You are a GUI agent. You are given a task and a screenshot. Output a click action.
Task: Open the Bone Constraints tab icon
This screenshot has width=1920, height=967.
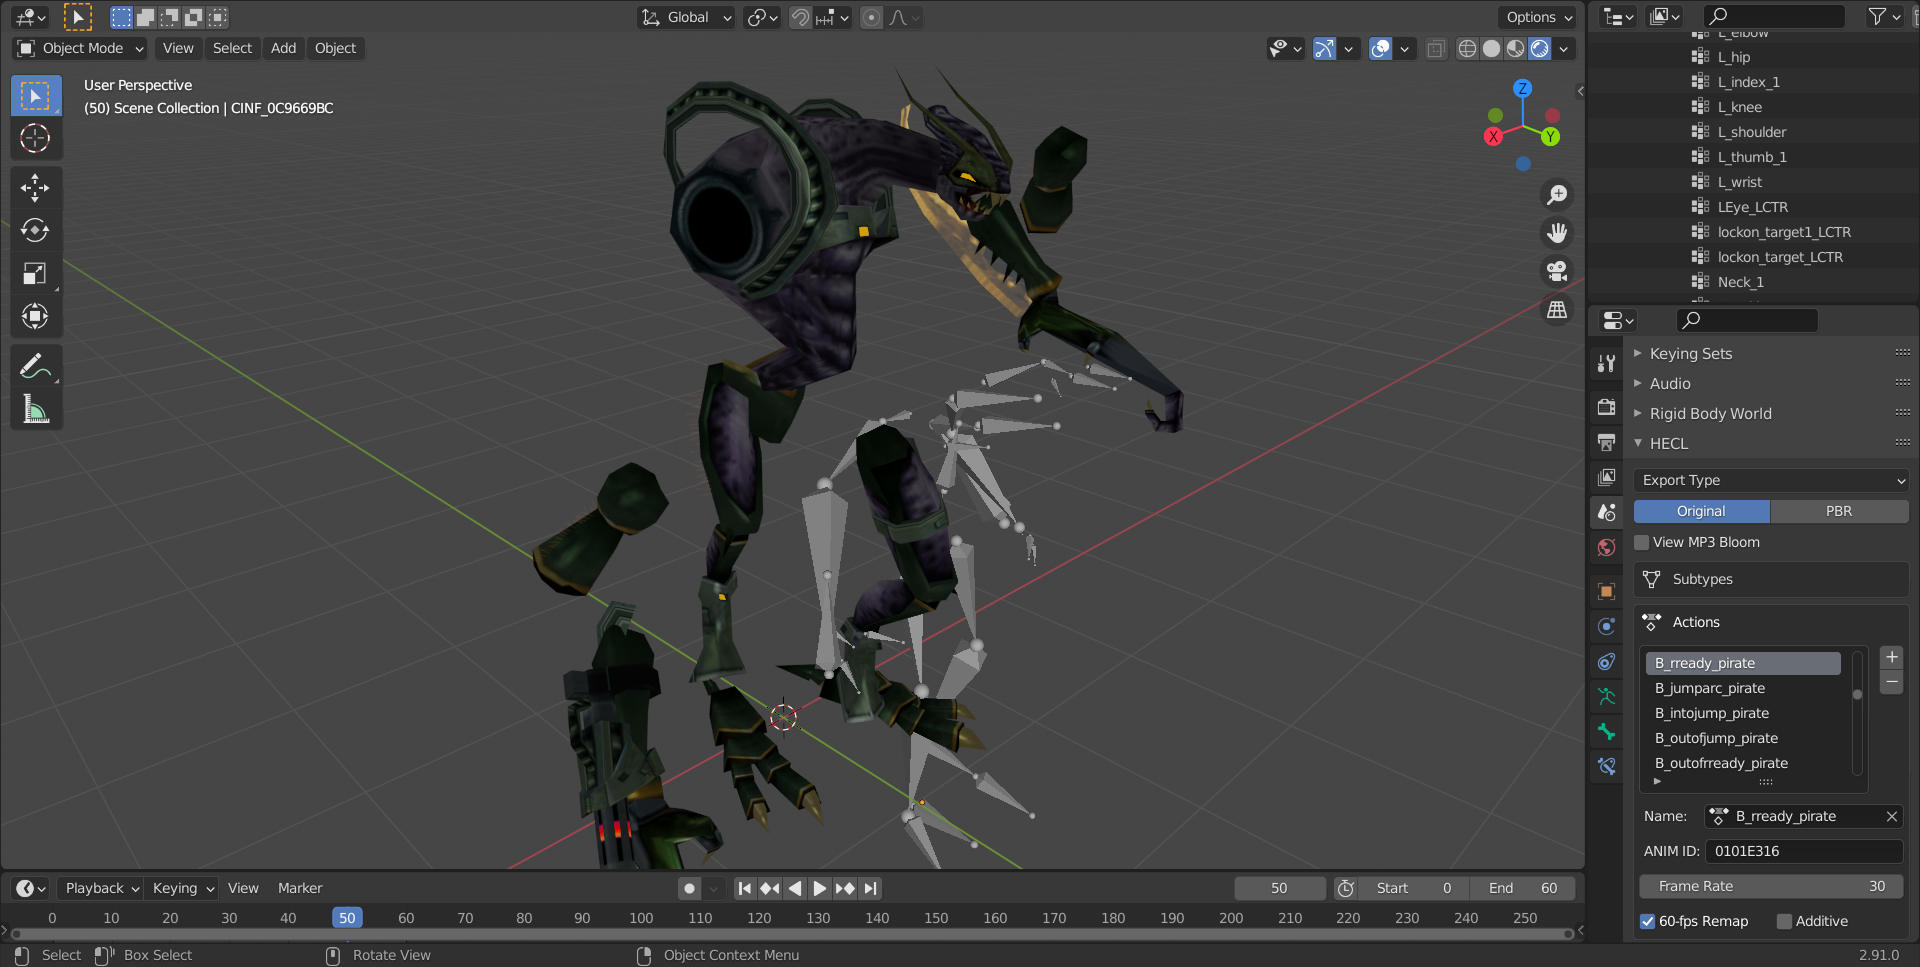[x=1607, y=766]
